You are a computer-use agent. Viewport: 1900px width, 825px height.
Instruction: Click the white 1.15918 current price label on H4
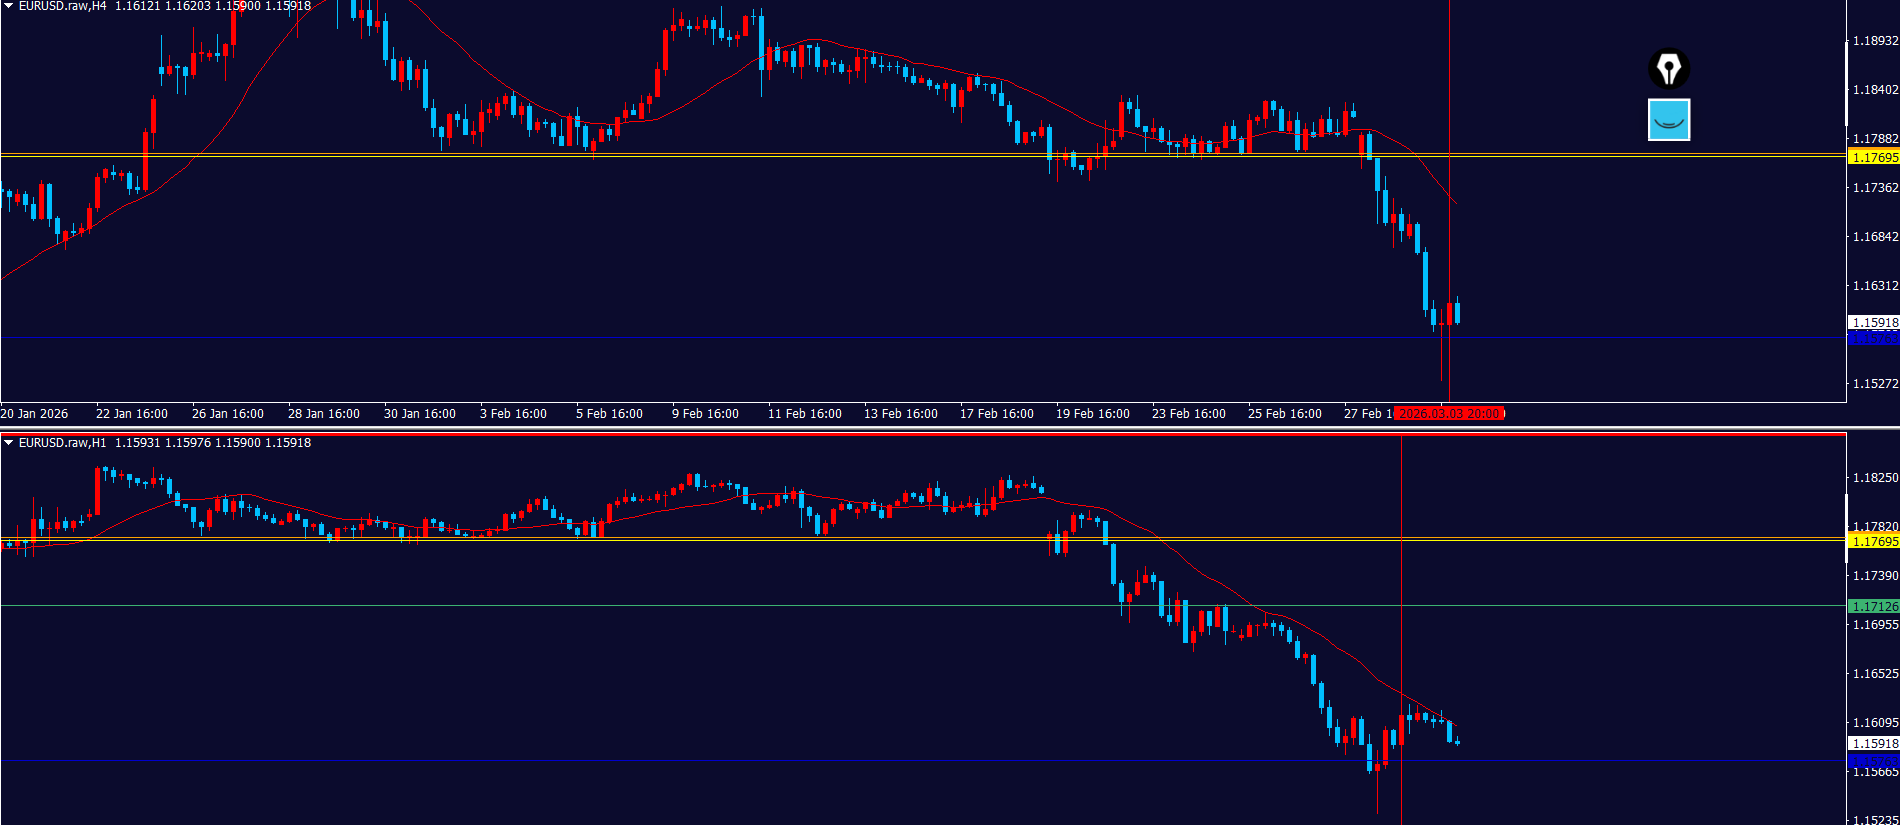tap(1873, 322)
